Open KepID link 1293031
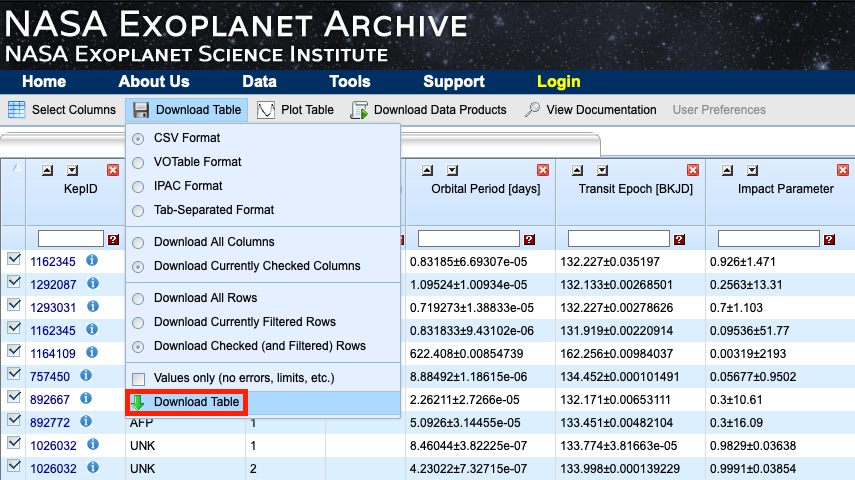The width and height of the screenshot is (855, 480). [53, 308]
